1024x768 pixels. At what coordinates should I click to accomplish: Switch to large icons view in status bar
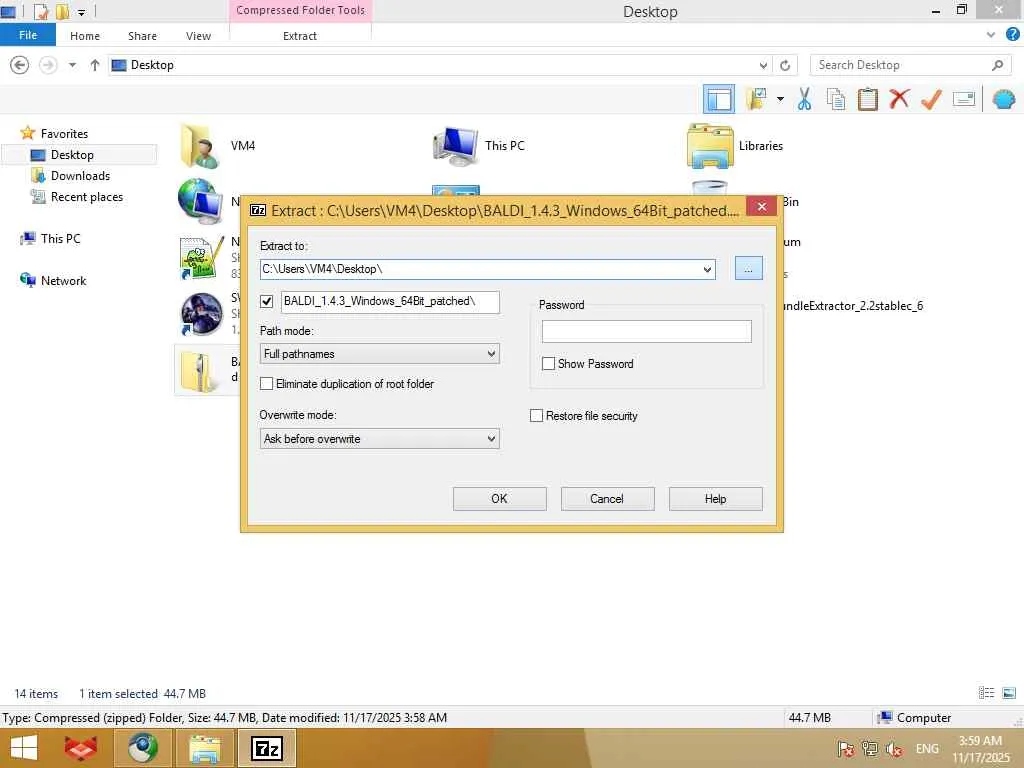coord(1009,693)
